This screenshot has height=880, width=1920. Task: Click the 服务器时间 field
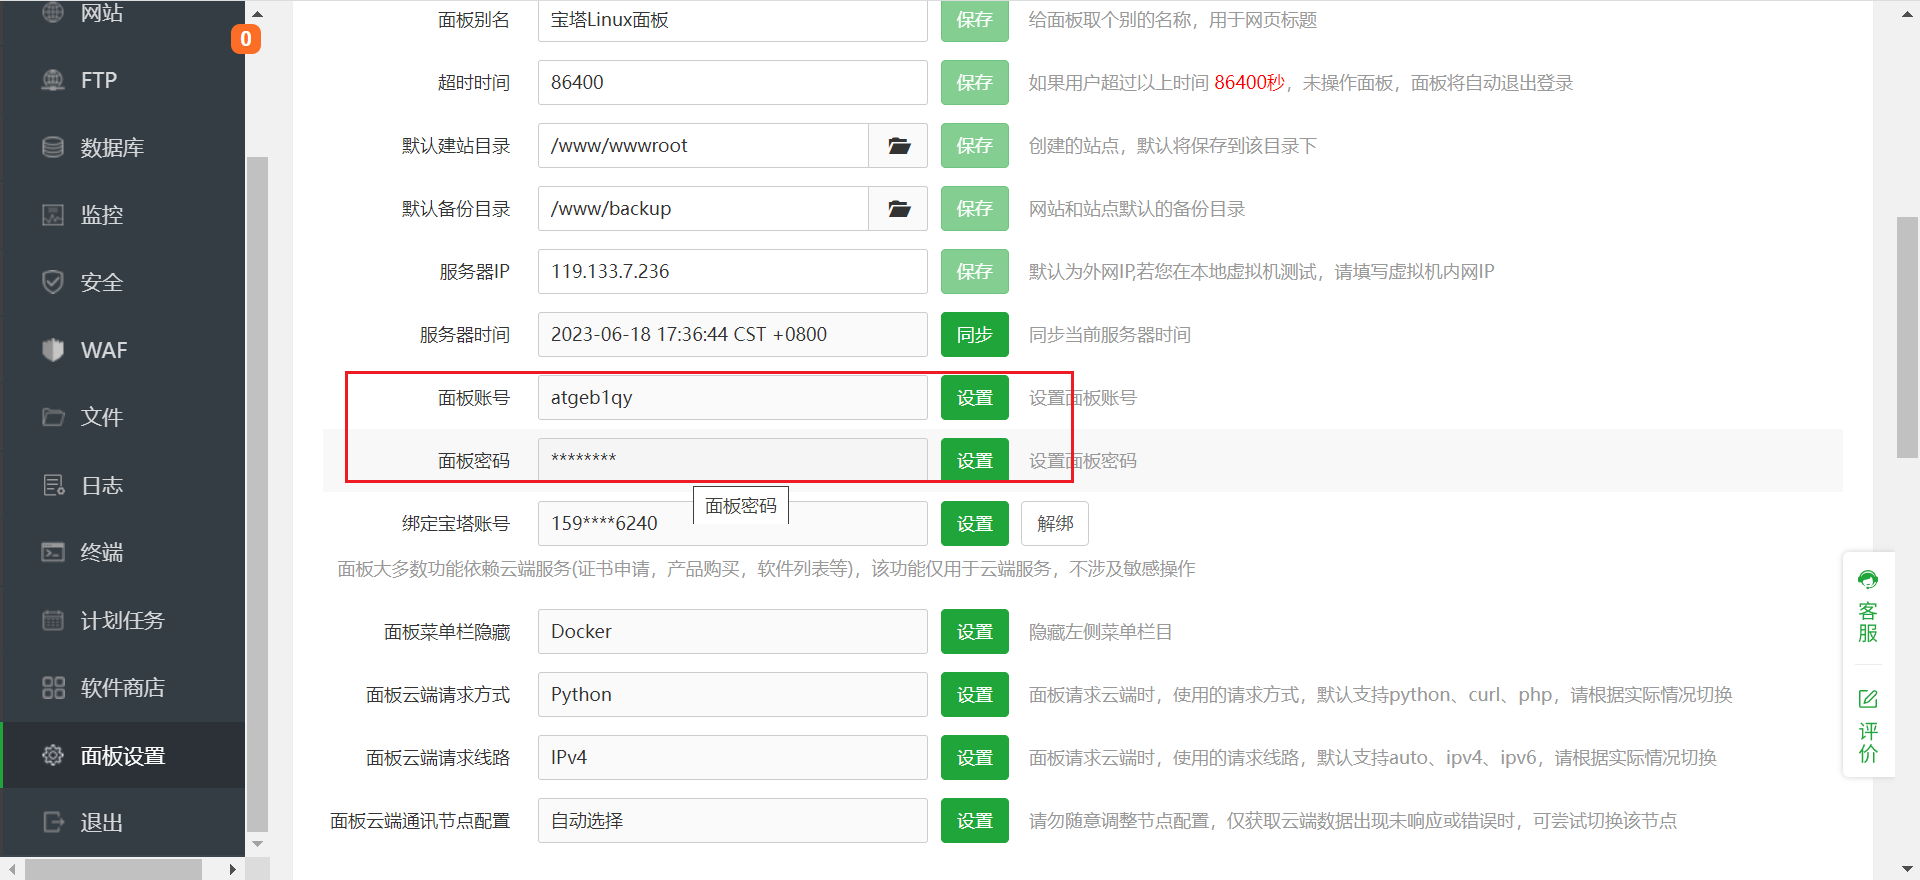(x=733, y=335)
